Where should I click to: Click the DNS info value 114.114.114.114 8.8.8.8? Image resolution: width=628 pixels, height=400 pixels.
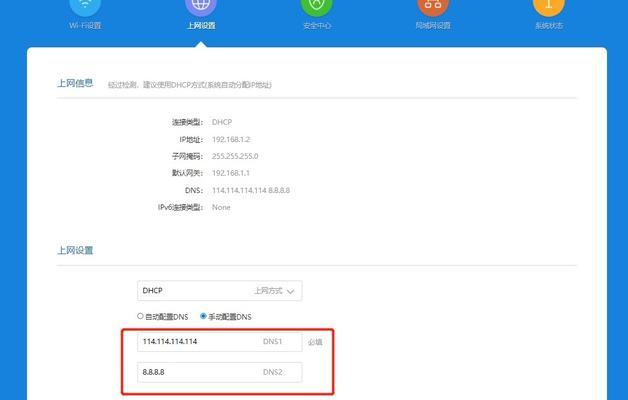251,190
